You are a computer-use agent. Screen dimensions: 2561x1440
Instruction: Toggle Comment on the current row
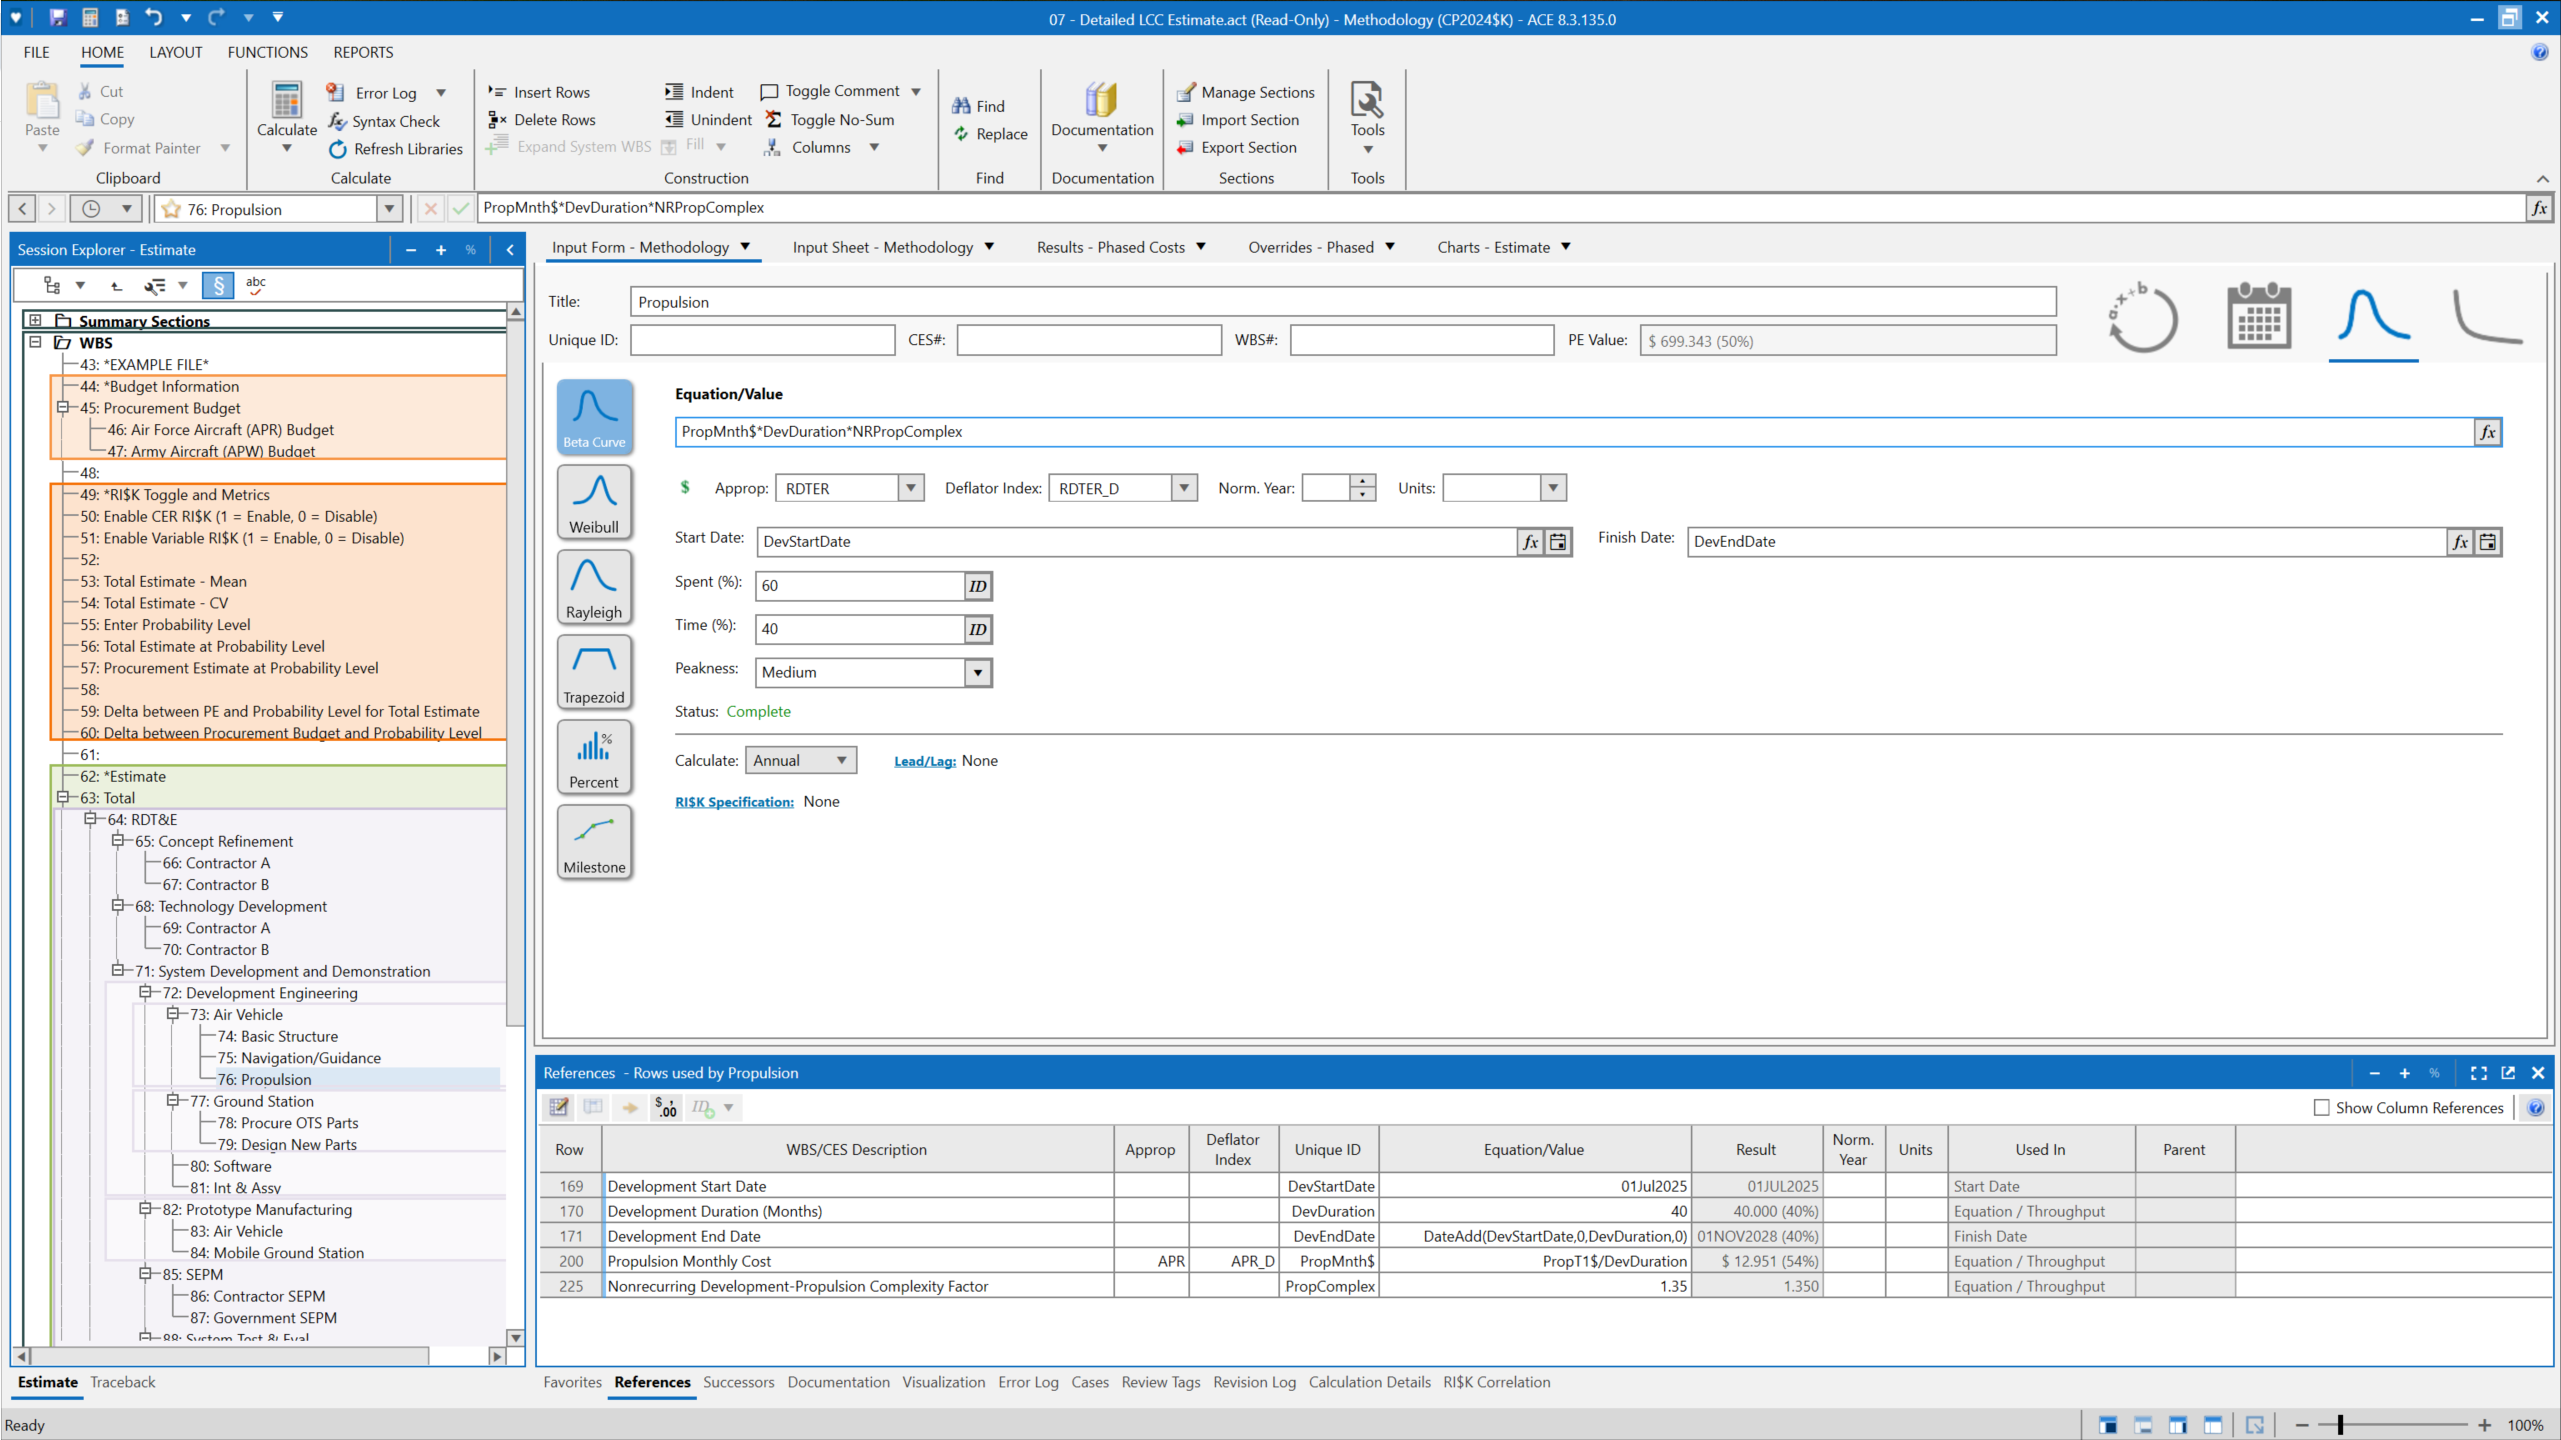(x=830, y=91)
